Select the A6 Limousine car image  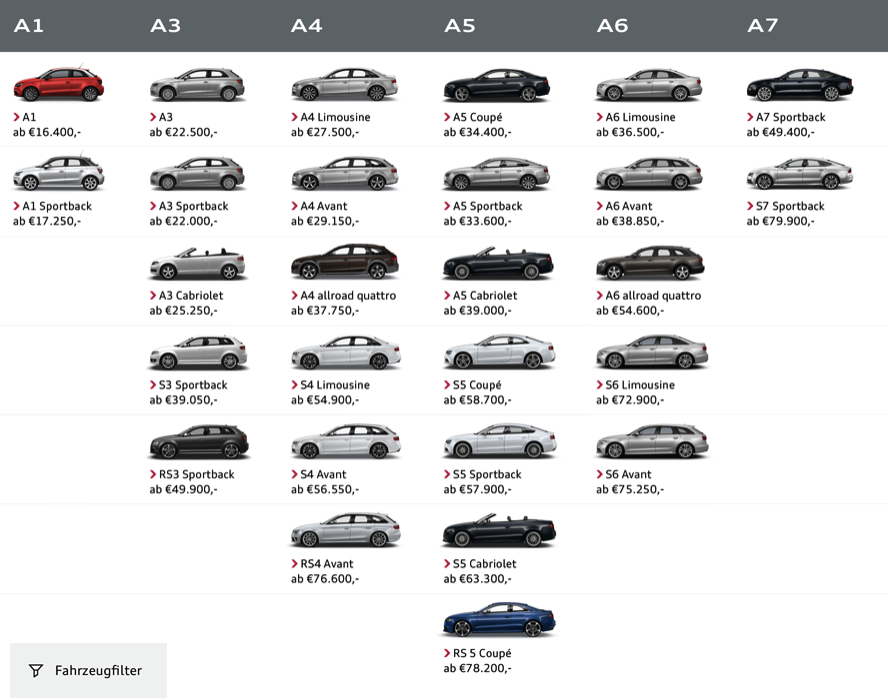(649, 85)
